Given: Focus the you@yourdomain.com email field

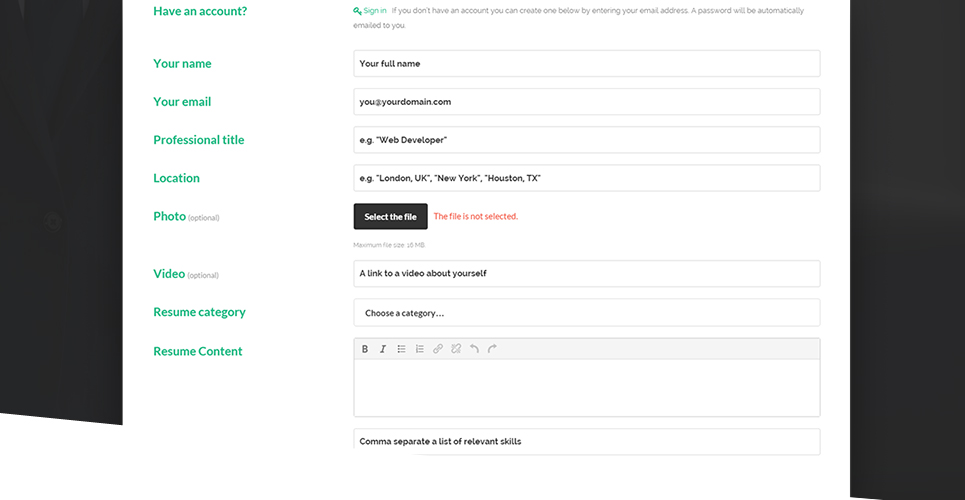Looking at the screenshot, I should (587, 102).
